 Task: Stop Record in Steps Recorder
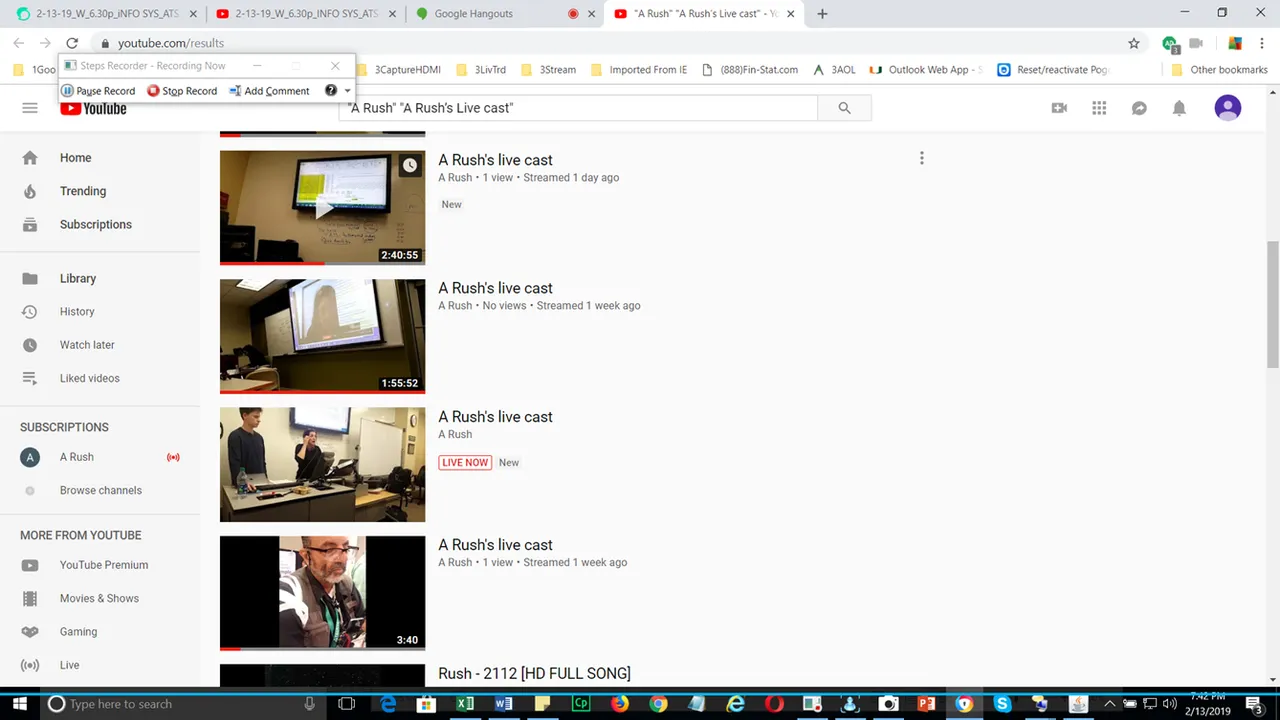click(x=182, y=91)
